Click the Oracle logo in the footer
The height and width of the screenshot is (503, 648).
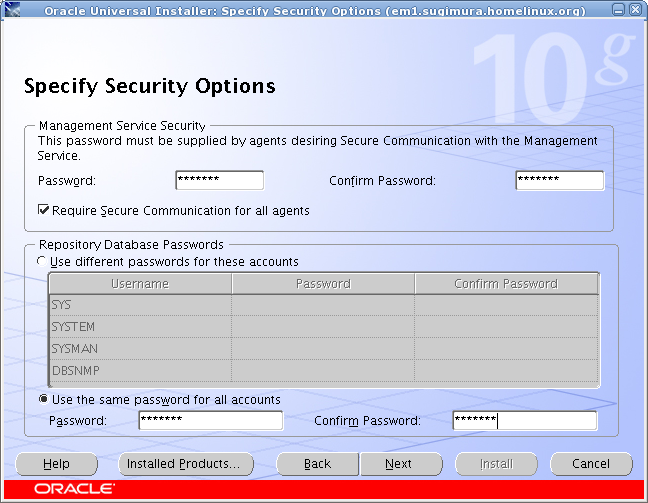tap(74, 489)
